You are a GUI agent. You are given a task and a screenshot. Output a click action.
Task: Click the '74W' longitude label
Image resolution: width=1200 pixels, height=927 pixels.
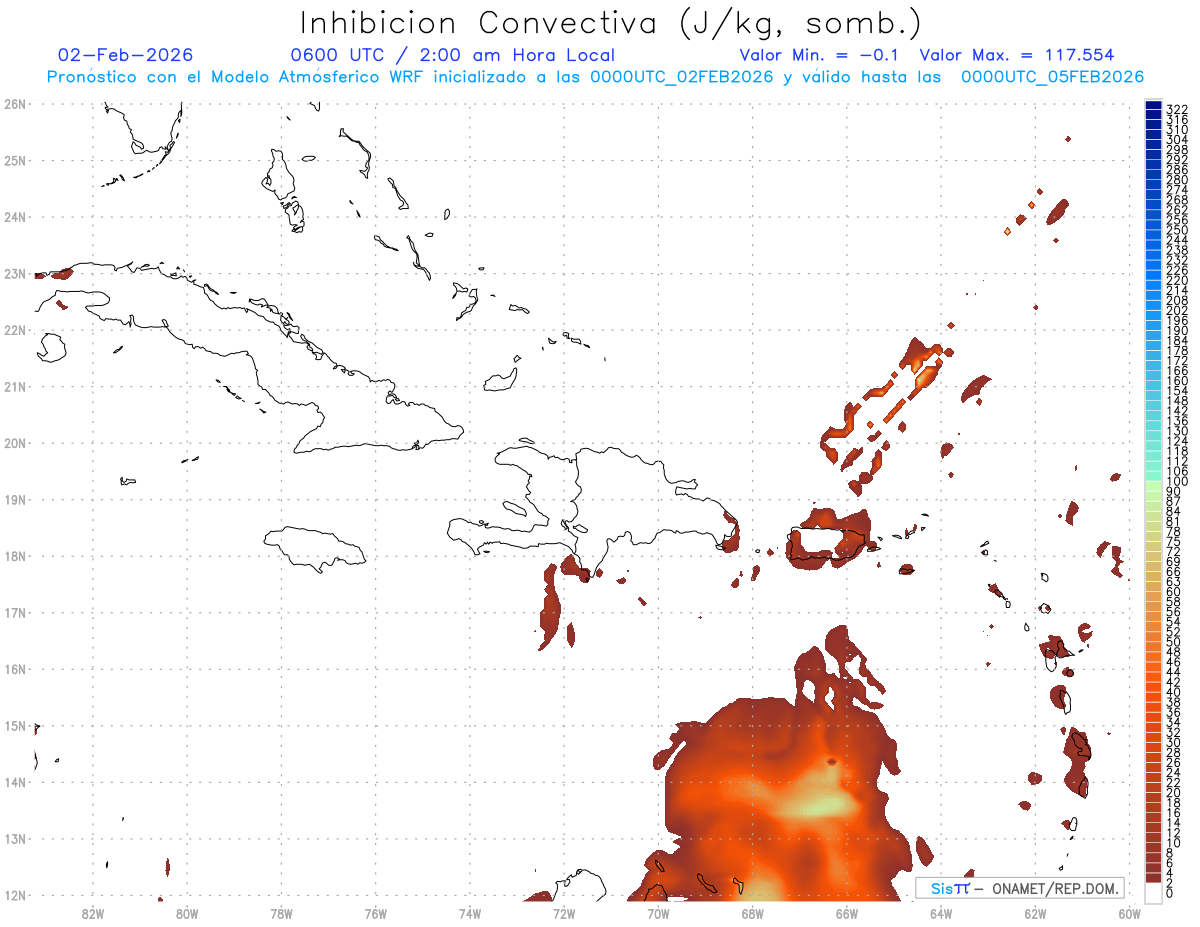pyautogui.click(x=470, y=912)
